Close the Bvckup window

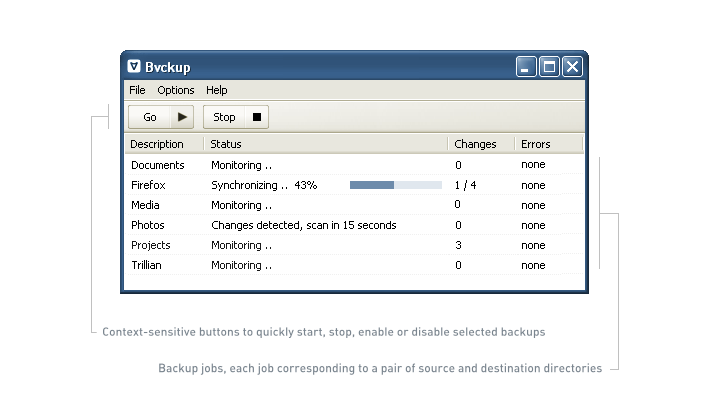572,67
